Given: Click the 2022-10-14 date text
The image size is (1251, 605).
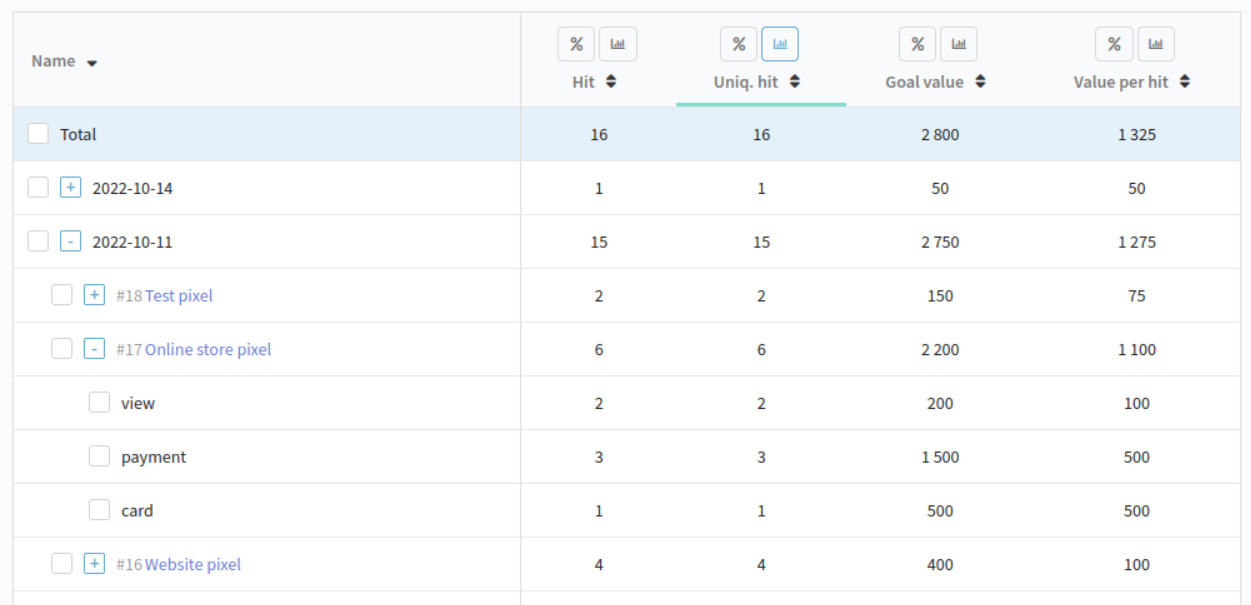Looking at the screenshot, I should [x=132, y=188].
